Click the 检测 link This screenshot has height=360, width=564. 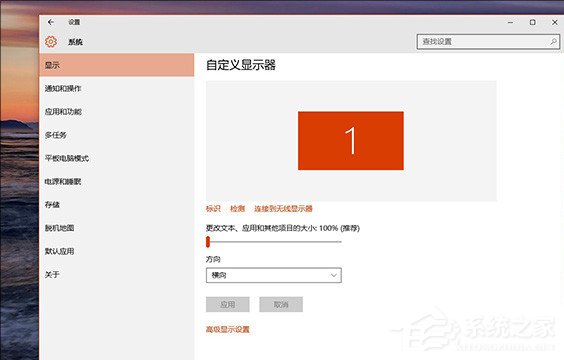[x=237, y=209]
